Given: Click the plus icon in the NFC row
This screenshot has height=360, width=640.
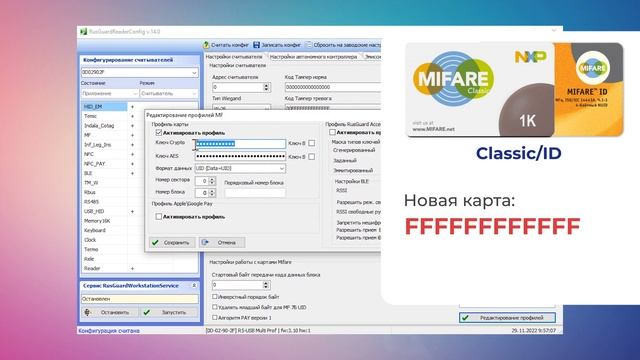Looking at the screenshot, I should pyautogui.click(x=132, y=154).
